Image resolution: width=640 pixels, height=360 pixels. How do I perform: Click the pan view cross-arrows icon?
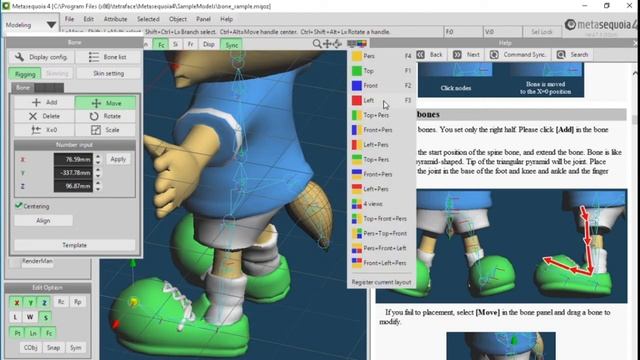pyautogui.click(x=327, y=44)
